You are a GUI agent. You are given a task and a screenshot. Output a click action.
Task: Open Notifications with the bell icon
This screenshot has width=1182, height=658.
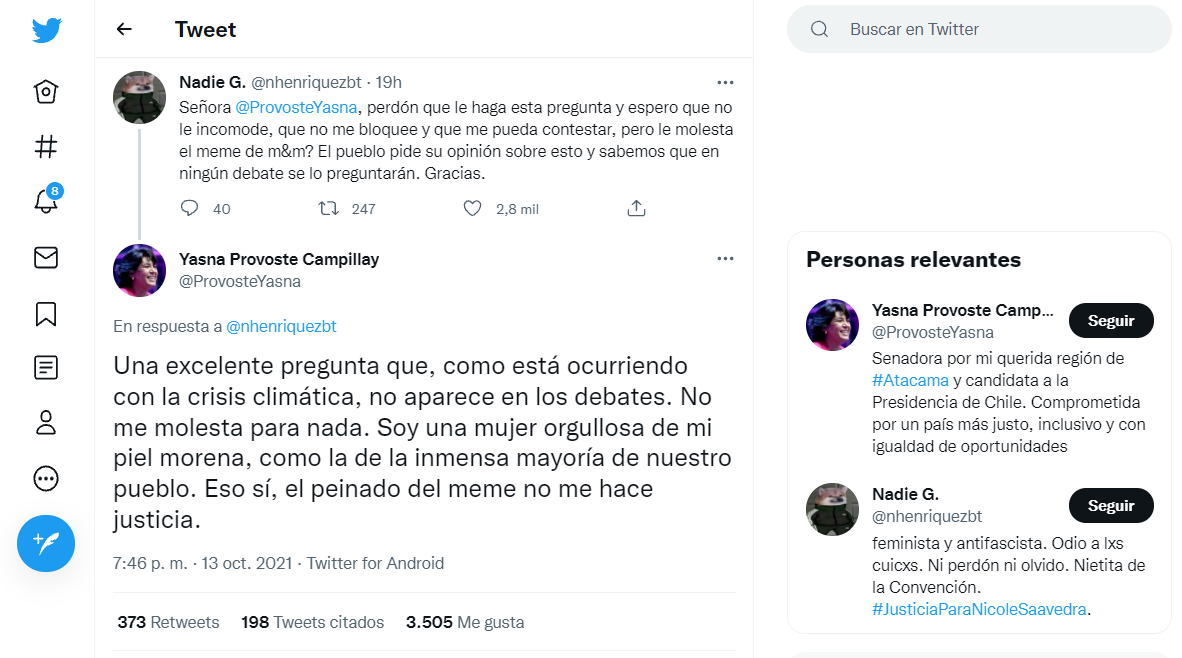coord(46,202)
